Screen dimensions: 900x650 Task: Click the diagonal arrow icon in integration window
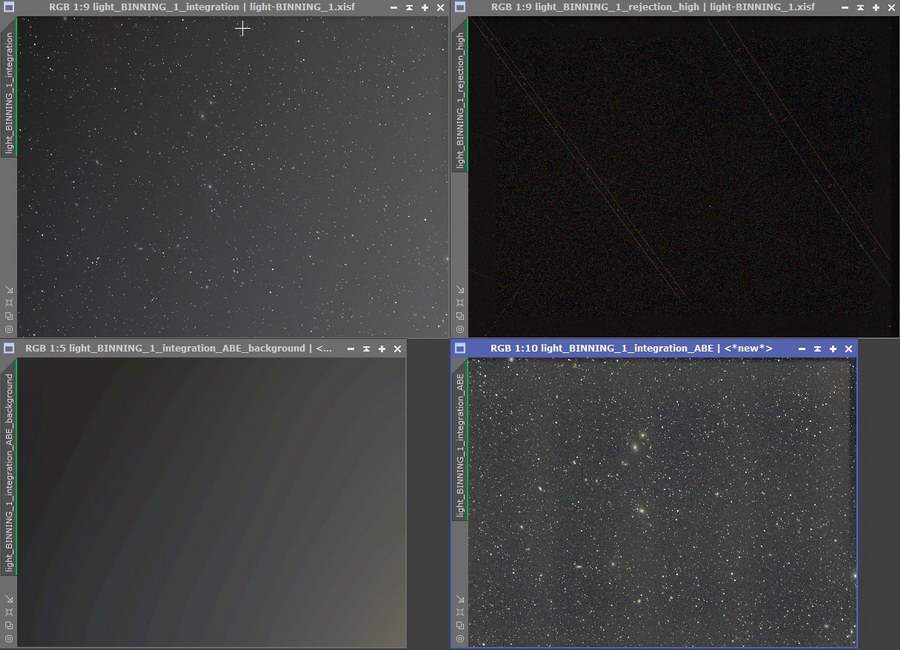tap(9, 289)
